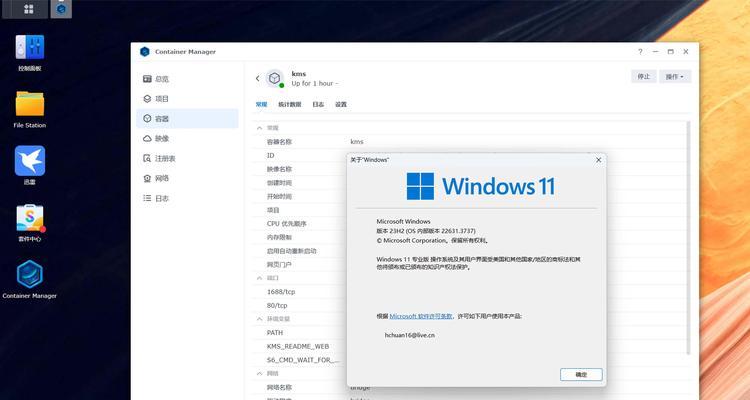Open 映像 in the Container Manager sidebar
Image resolution: width=750 pixels, height=400 pixels.
pyautogui.click(x=187, y=138)
